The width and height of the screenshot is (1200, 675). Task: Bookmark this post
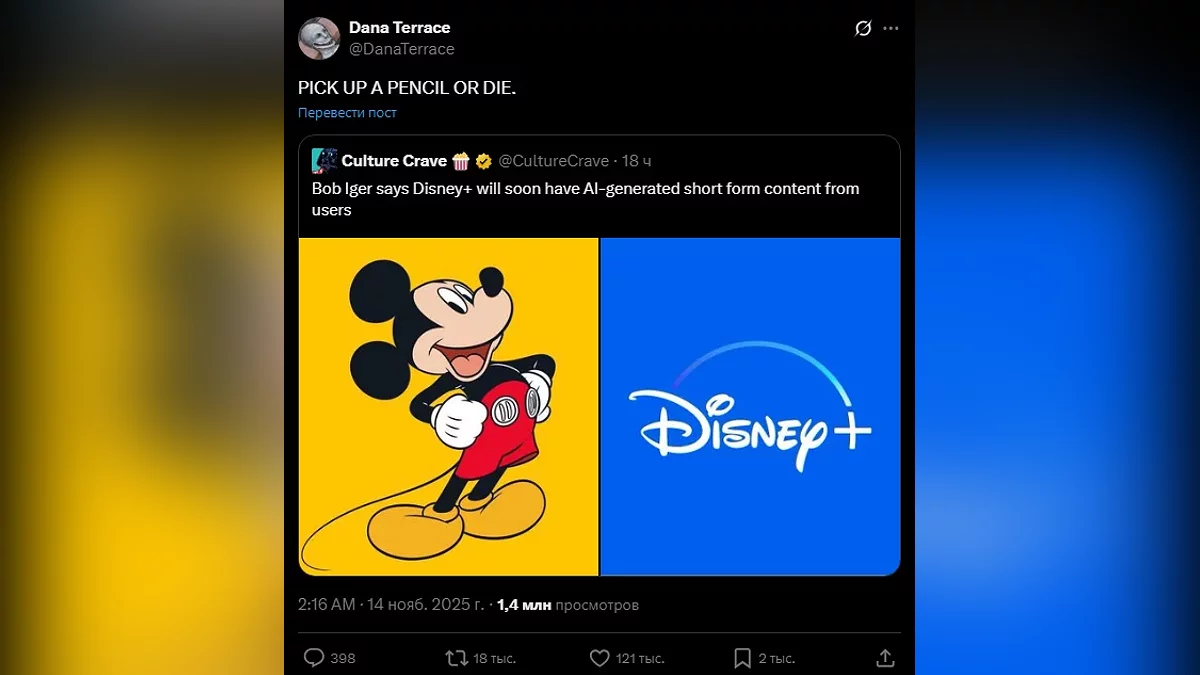click(742, 658)
